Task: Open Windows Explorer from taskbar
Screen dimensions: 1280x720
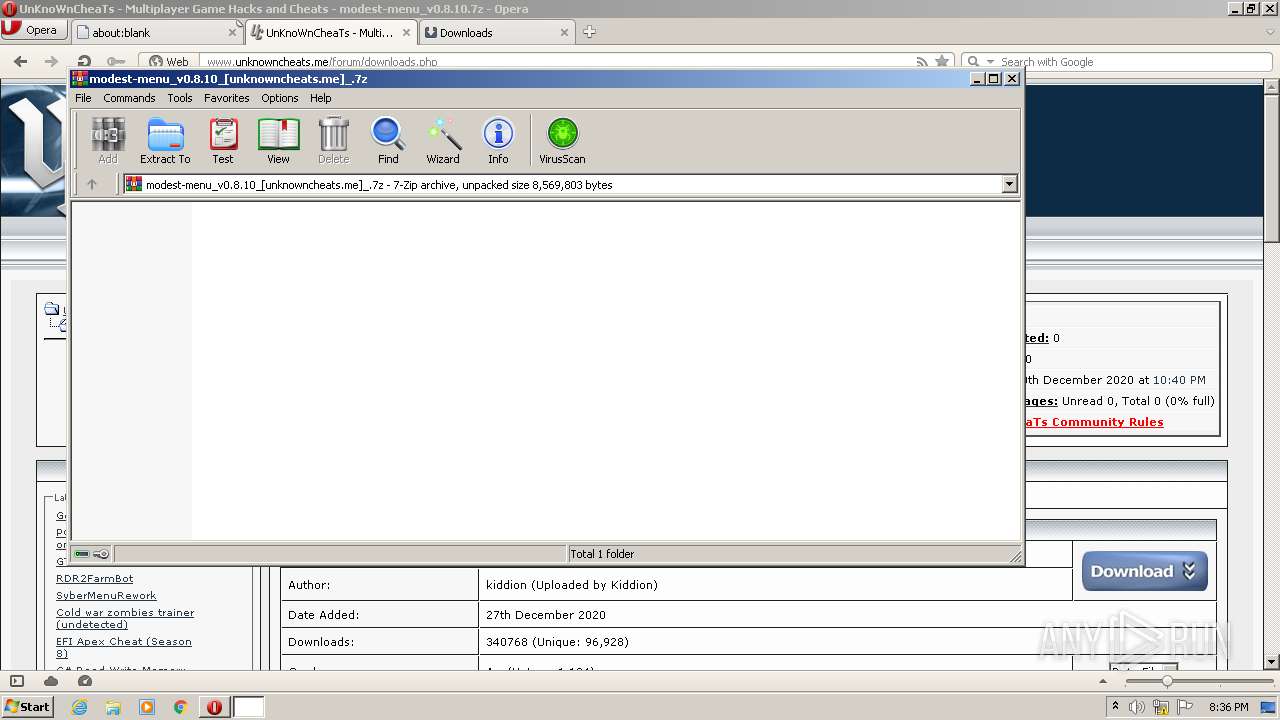Action: (113, 707)
